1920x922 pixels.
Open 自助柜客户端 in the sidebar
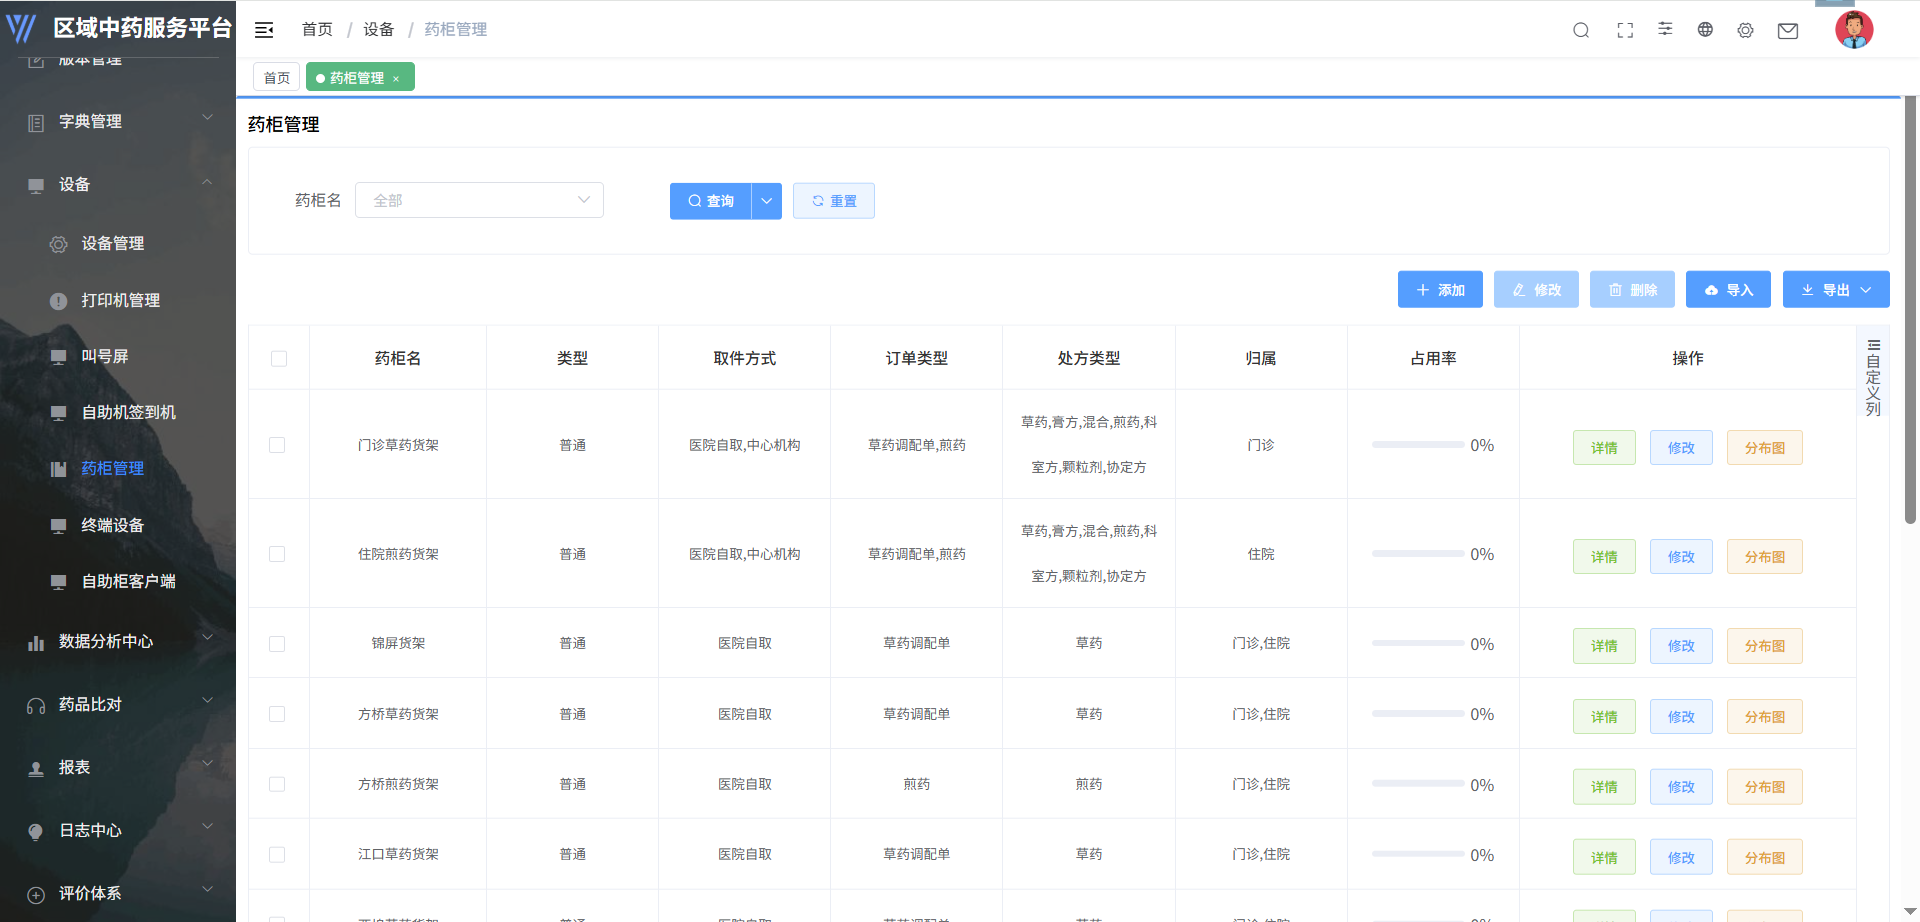pos(129,582)
